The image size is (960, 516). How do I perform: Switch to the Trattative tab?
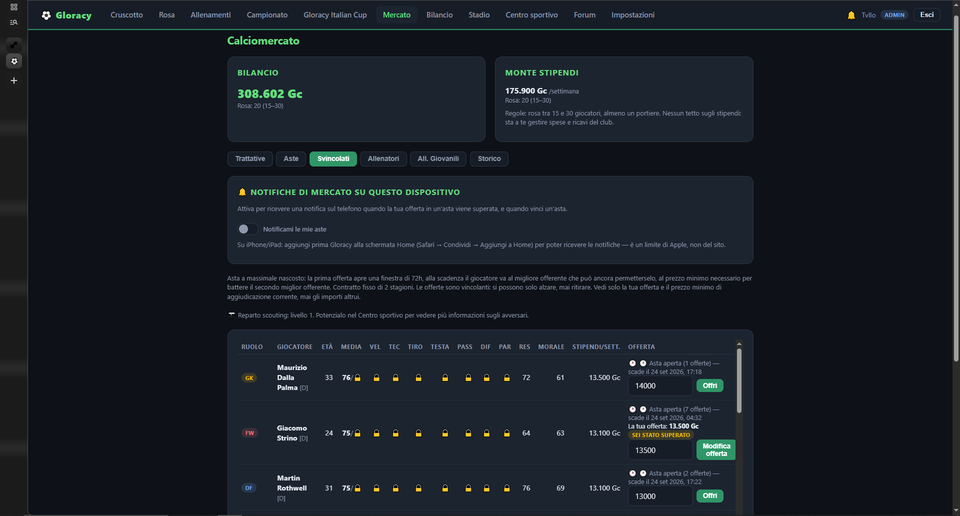pos(250,159)
